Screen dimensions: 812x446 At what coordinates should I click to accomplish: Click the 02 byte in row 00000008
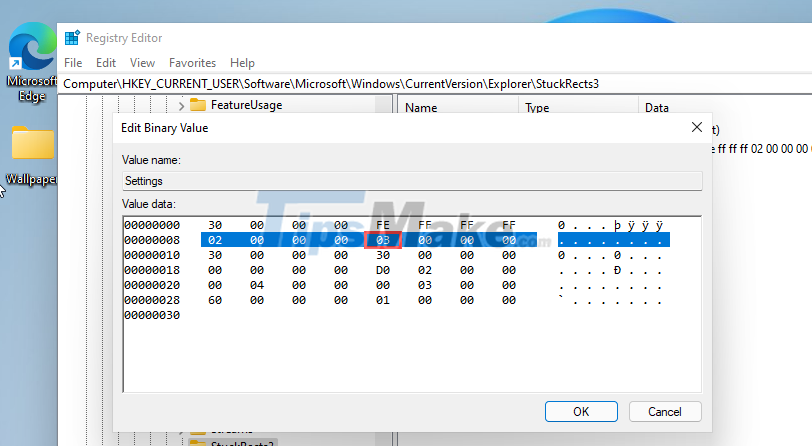(x=215, y=240)
